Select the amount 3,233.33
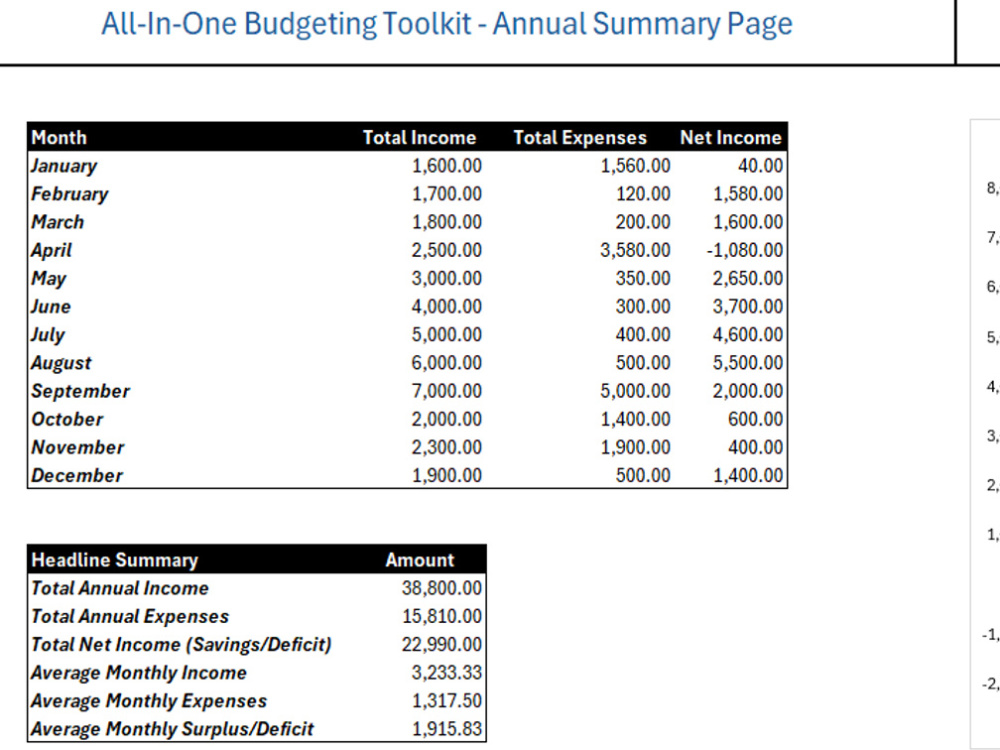Image resolution: width=1000 pixels, height=750 pixels. (x=446, y=672)
